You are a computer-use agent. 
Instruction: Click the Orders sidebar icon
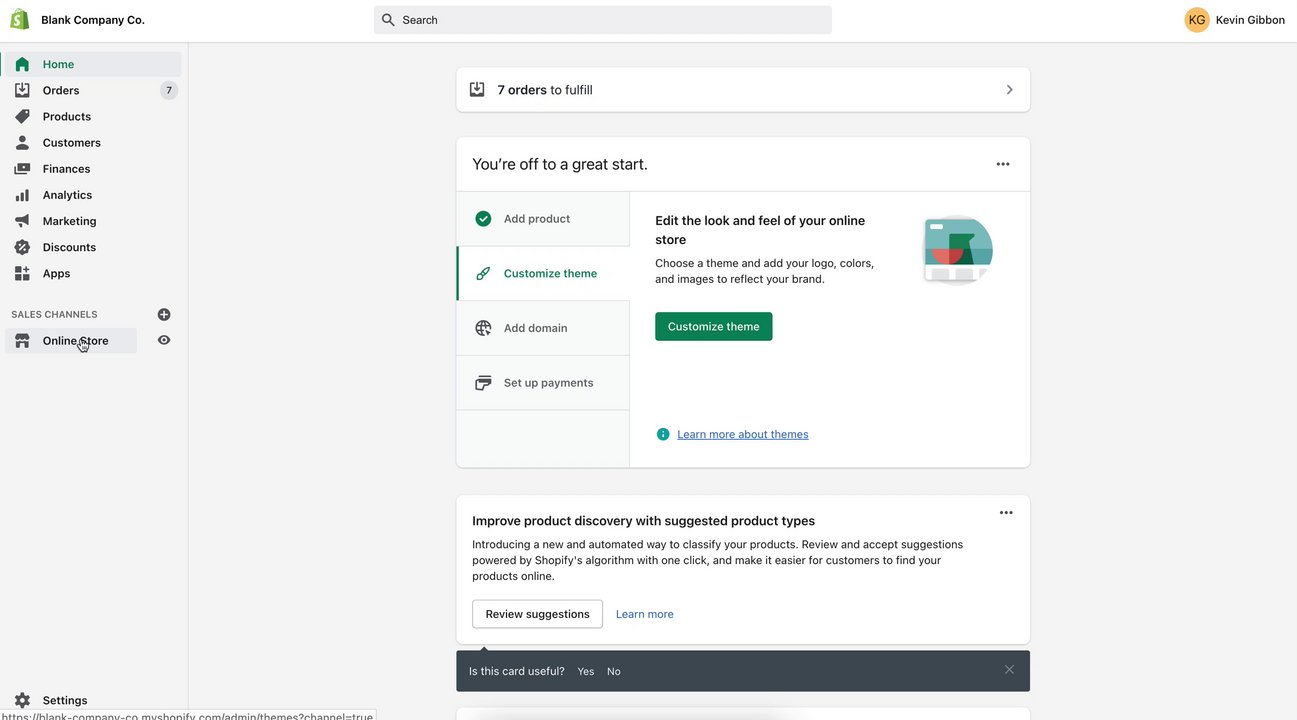(x=22, y=90)
